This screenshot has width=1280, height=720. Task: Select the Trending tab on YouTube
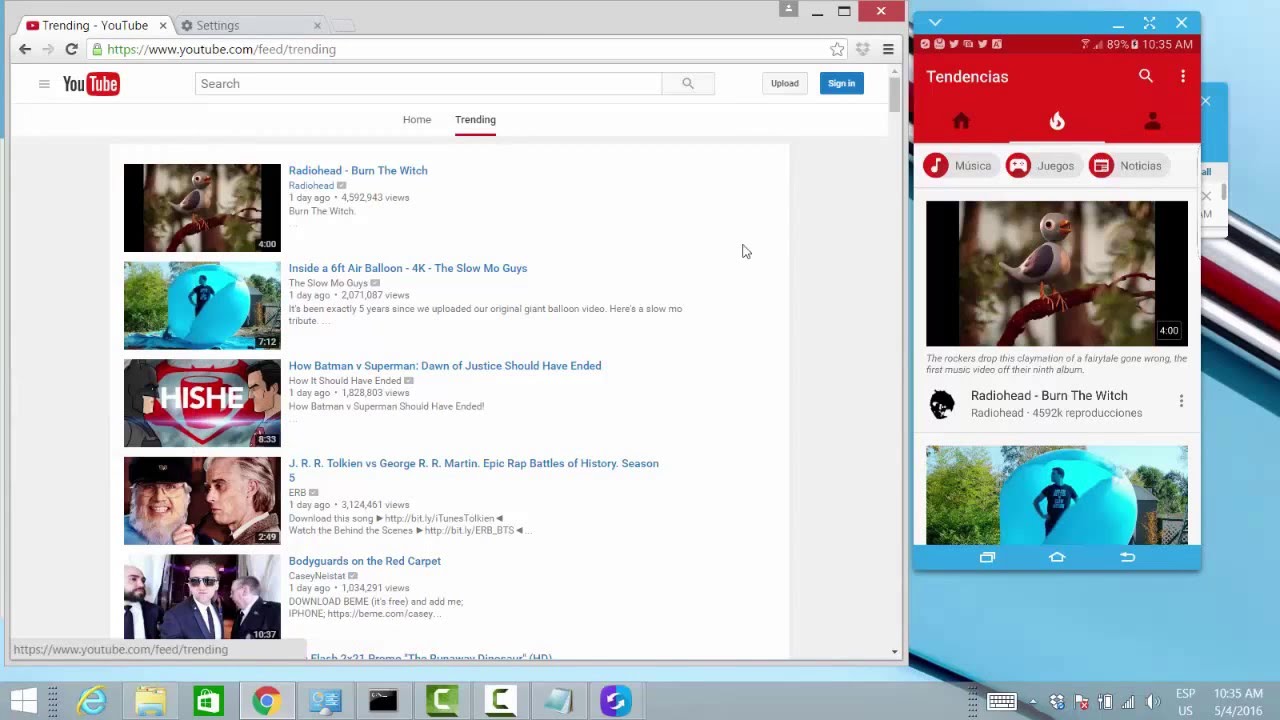[x=475, y=120]
